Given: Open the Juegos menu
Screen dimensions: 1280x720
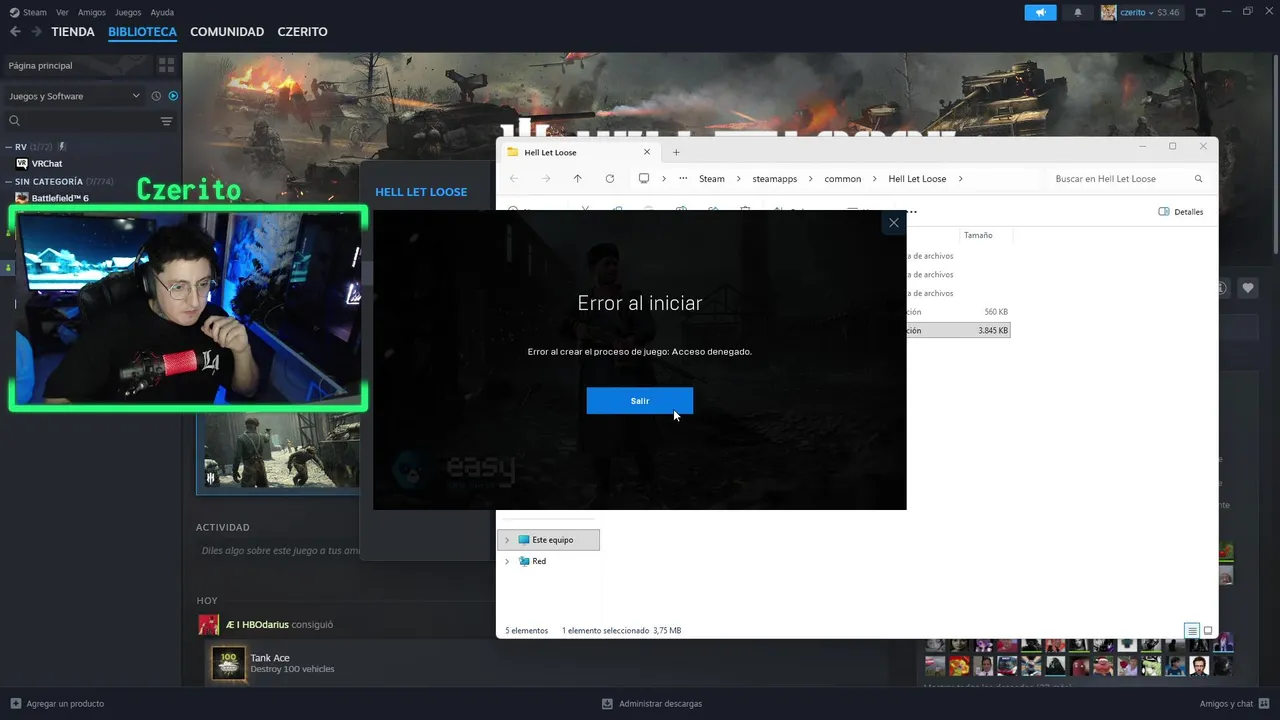Looking at the screenshot, I should (x=128, y=12).
